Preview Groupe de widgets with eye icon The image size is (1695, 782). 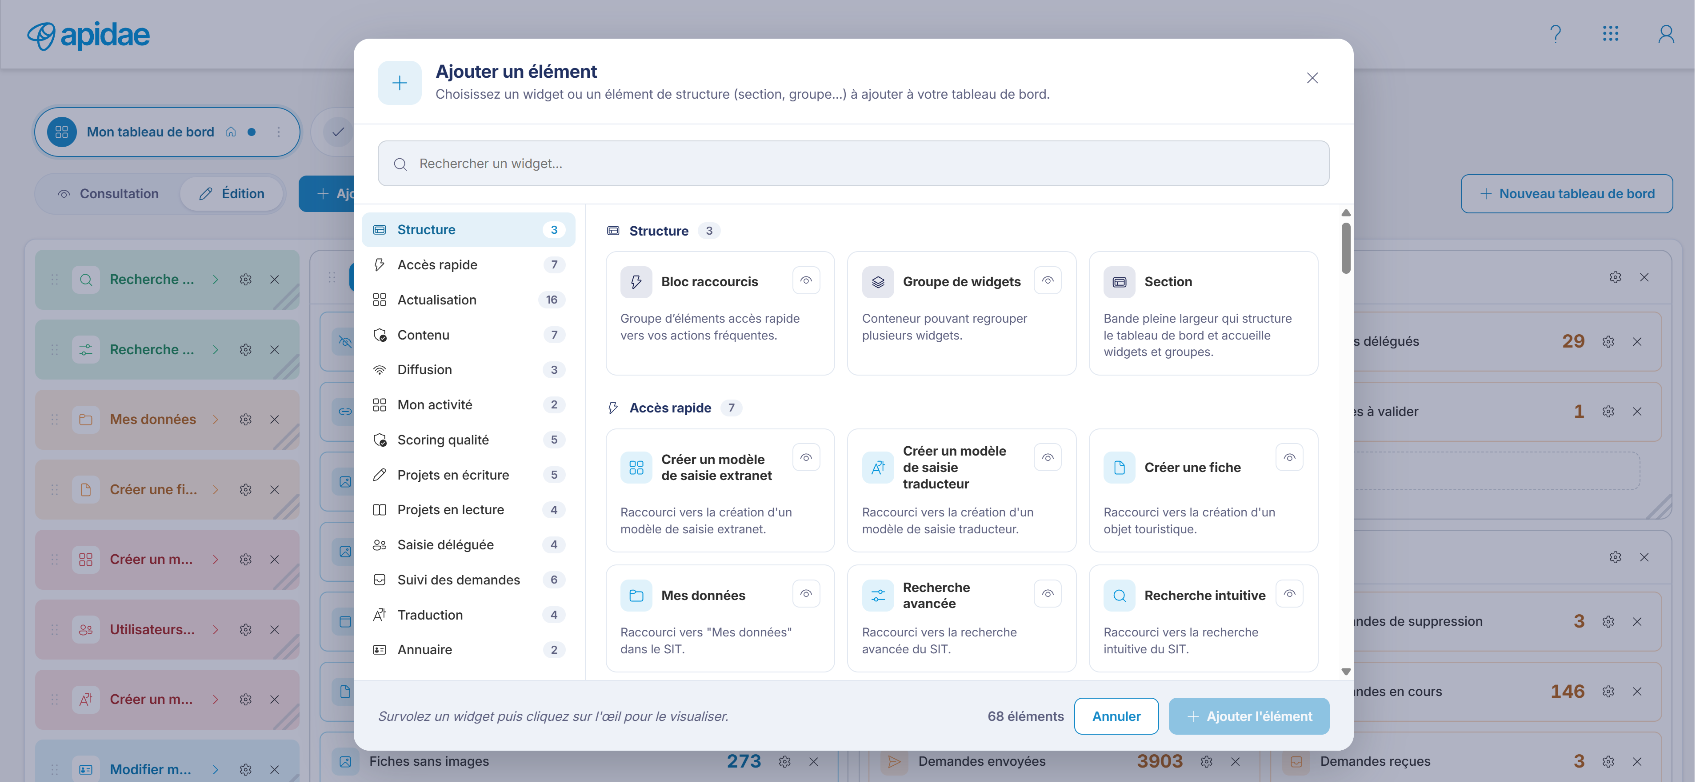coord(1048,280)
